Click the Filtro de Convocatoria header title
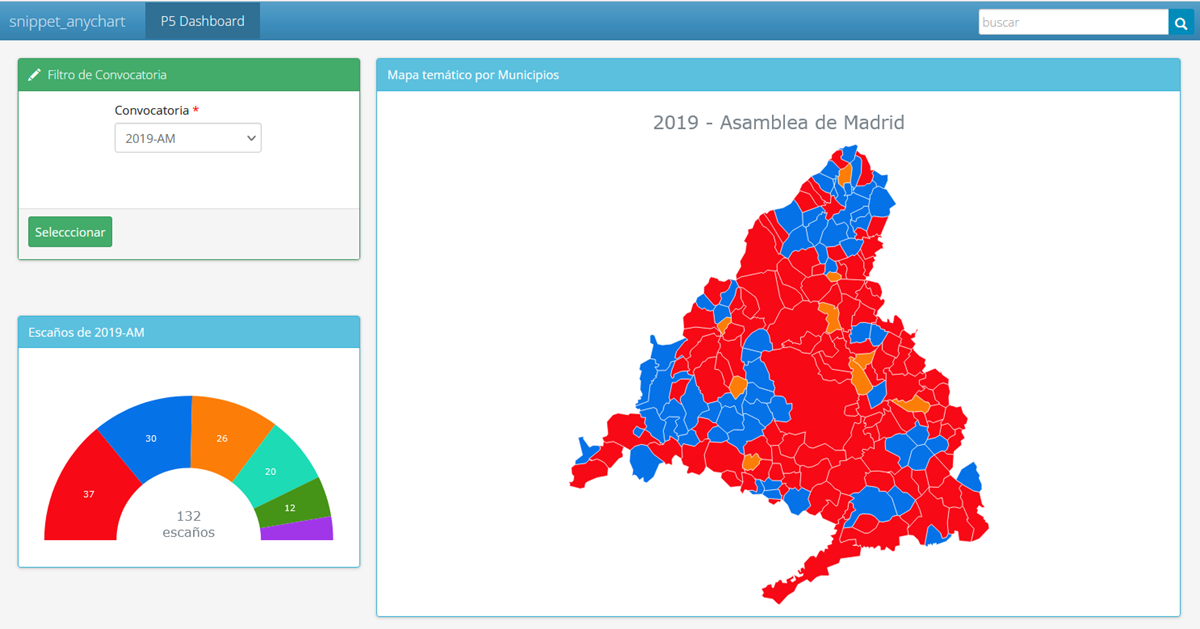The image size is (1200, 629). tap(106, 75)
